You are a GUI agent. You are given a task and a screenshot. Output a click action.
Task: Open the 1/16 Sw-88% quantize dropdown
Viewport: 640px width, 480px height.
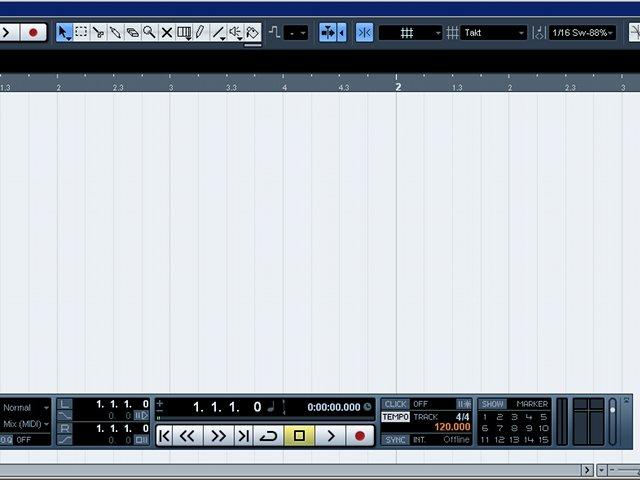582,33
